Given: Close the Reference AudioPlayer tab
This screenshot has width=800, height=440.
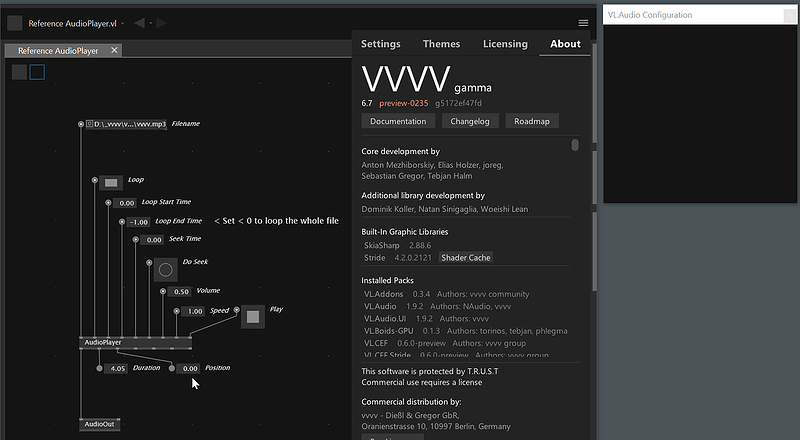Looking at the screenshot, I should click(114, 50).
